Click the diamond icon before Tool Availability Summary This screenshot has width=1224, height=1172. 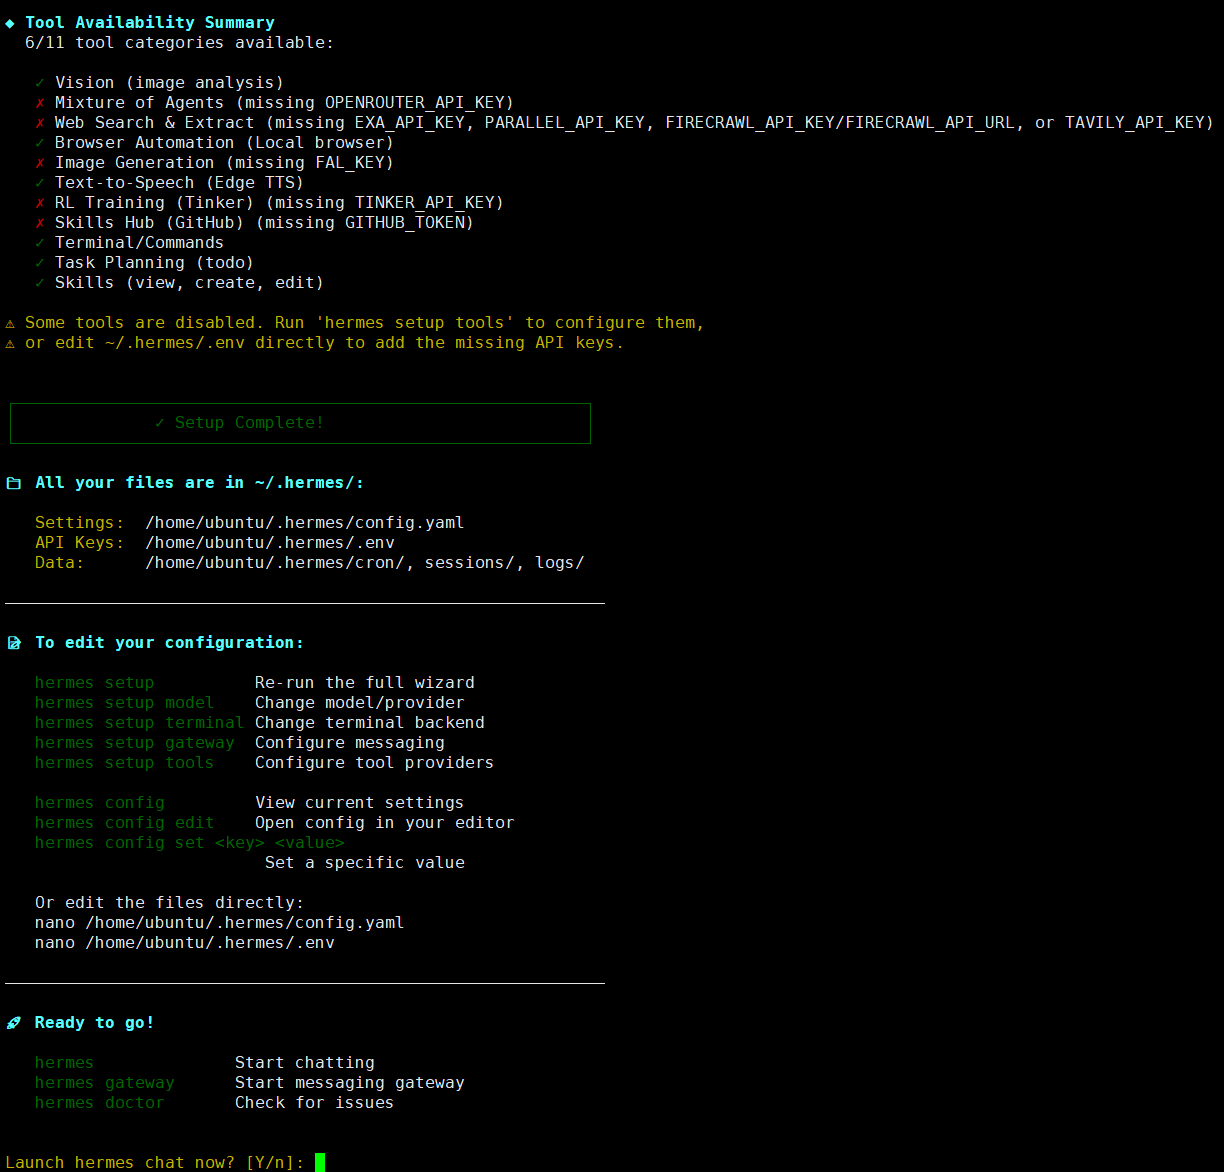(x=10, y=23)
